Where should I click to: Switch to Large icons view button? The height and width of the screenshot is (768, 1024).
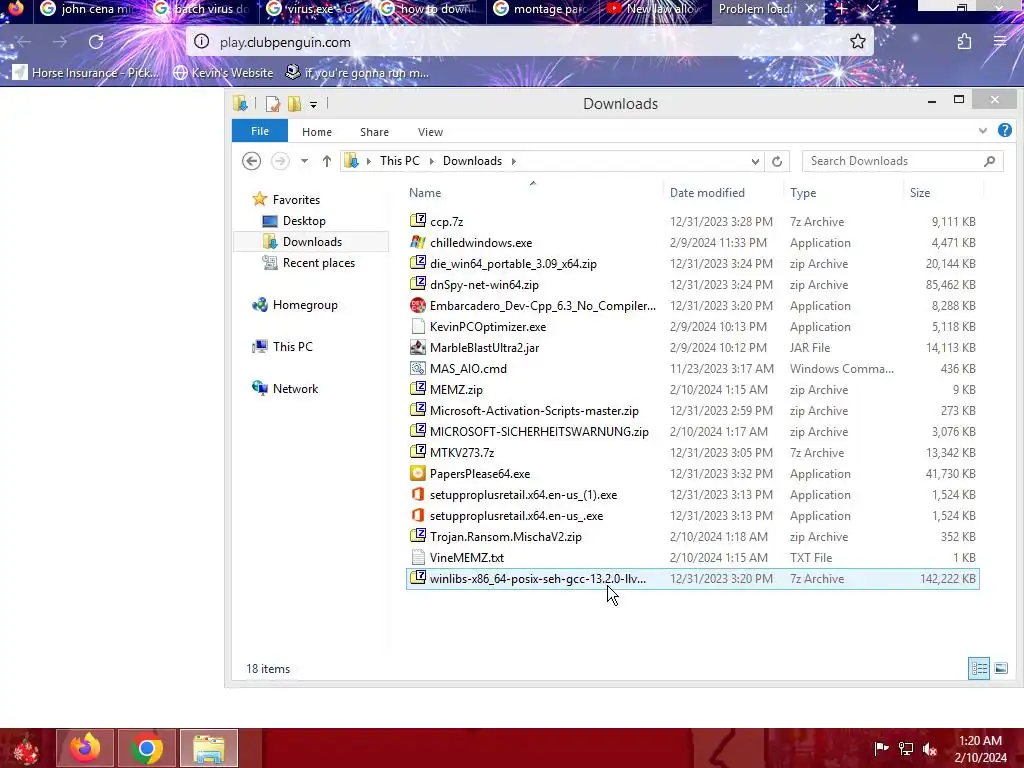[1000, 668]
